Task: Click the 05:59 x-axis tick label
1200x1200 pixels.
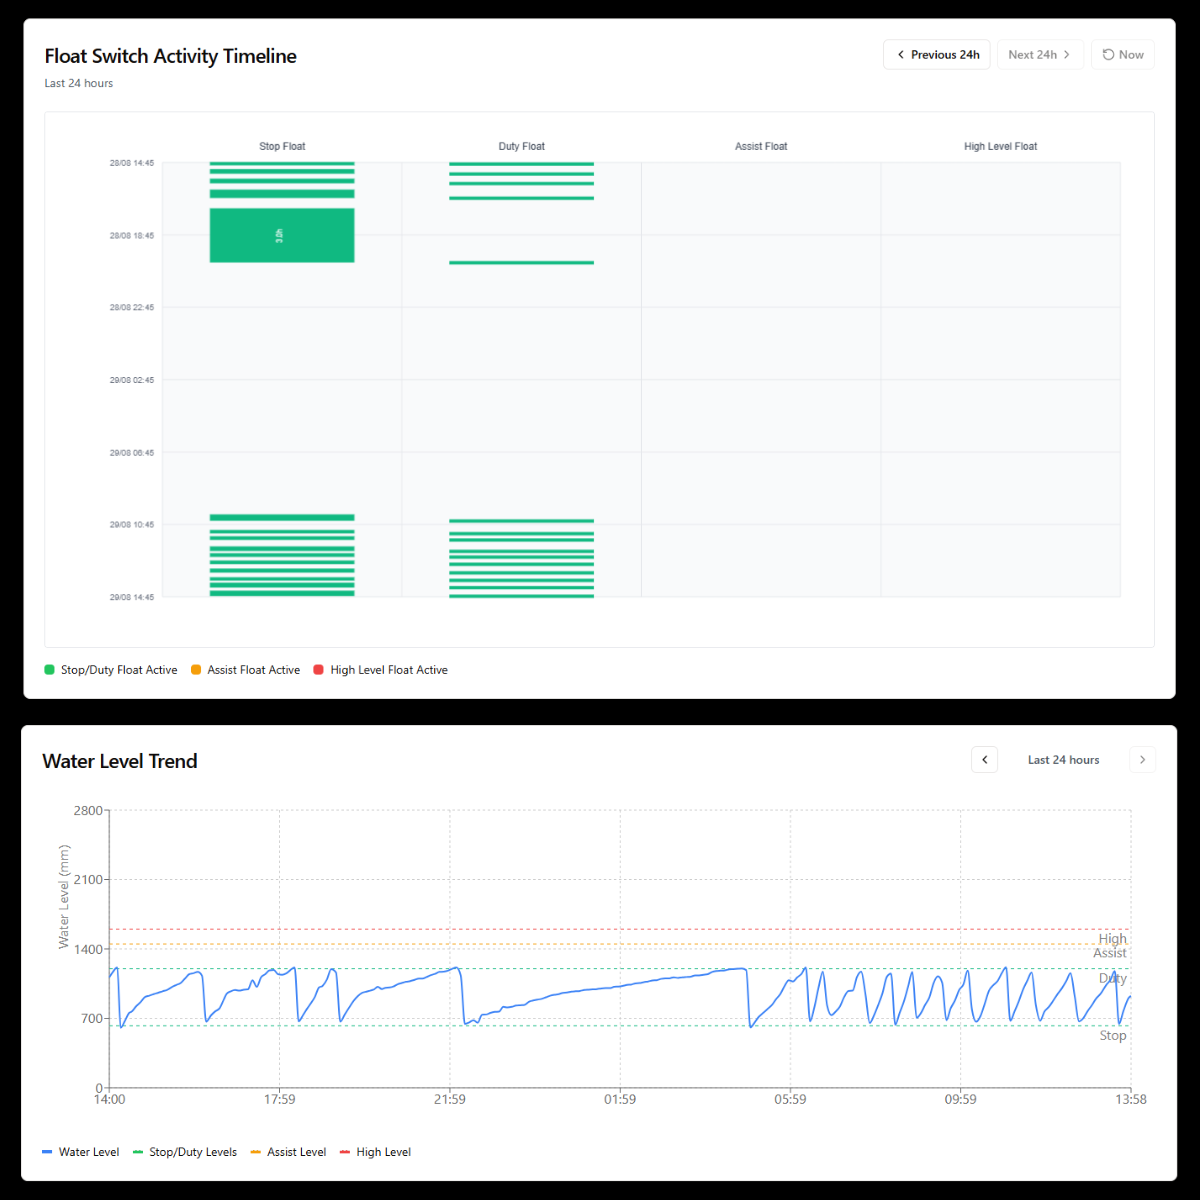Action: (790, 1099)
